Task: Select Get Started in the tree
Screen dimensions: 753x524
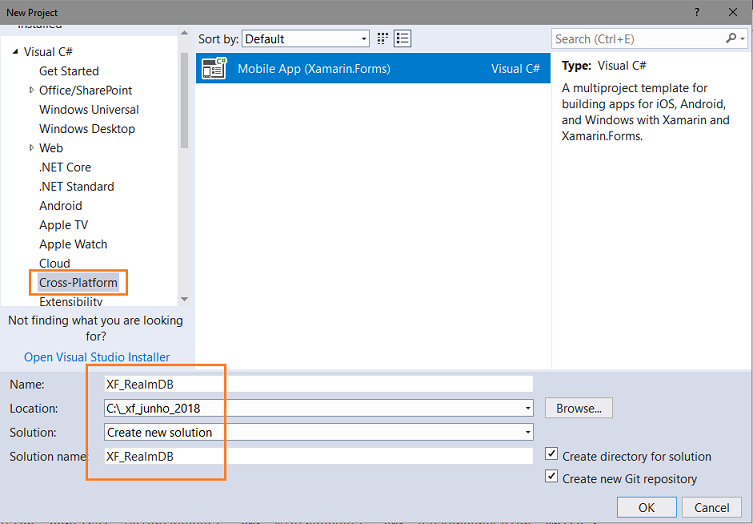Action: [x=69, y=71]
